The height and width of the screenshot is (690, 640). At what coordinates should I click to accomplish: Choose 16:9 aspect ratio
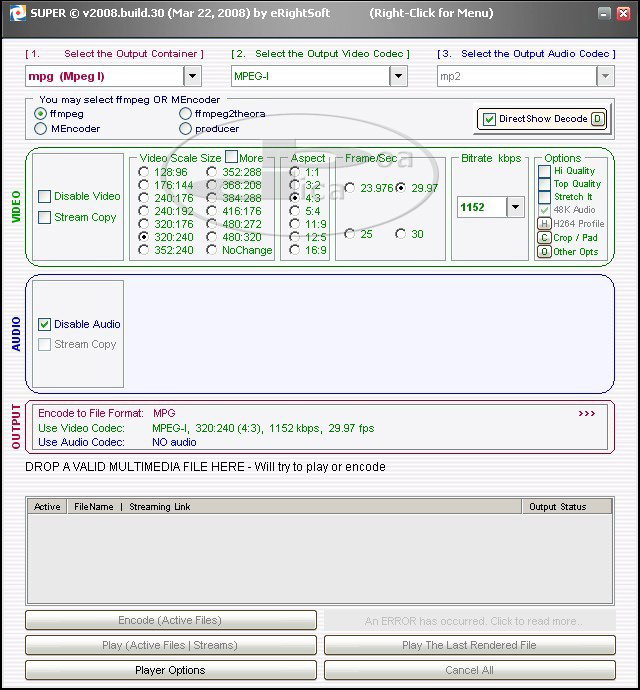coord(295,251)
